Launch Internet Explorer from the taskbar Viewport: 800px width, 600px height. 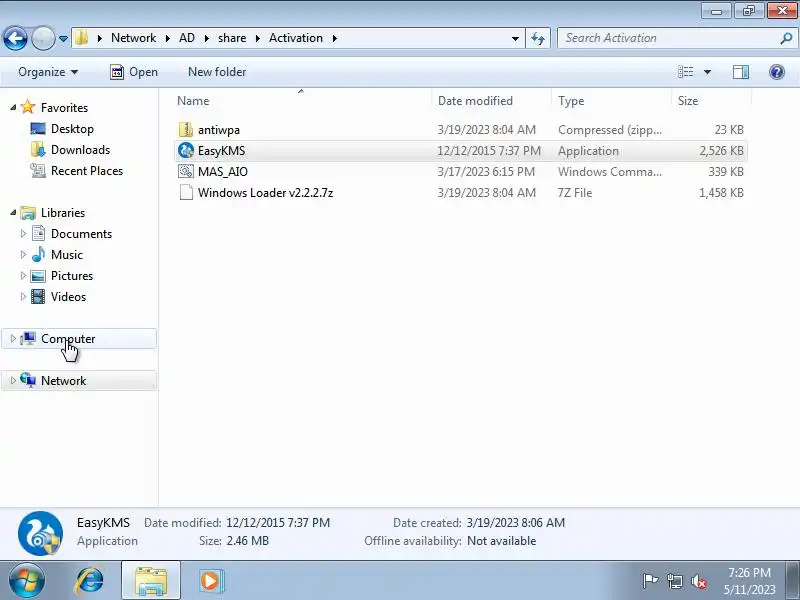click(90, 581)
